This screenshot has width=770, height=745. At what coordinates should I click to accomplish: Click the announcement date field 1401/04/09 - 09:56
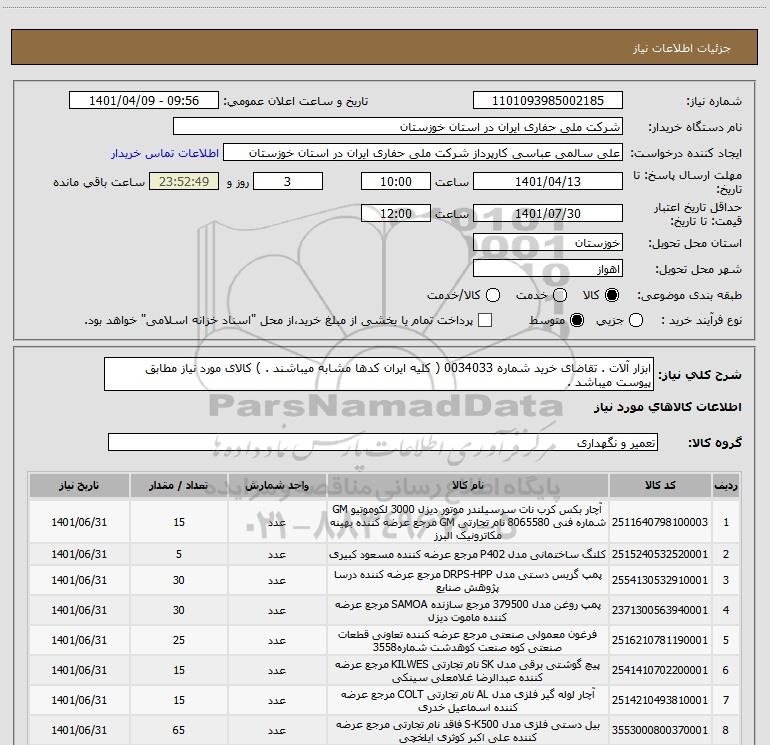pyautogui.click(x=144, y=101)
